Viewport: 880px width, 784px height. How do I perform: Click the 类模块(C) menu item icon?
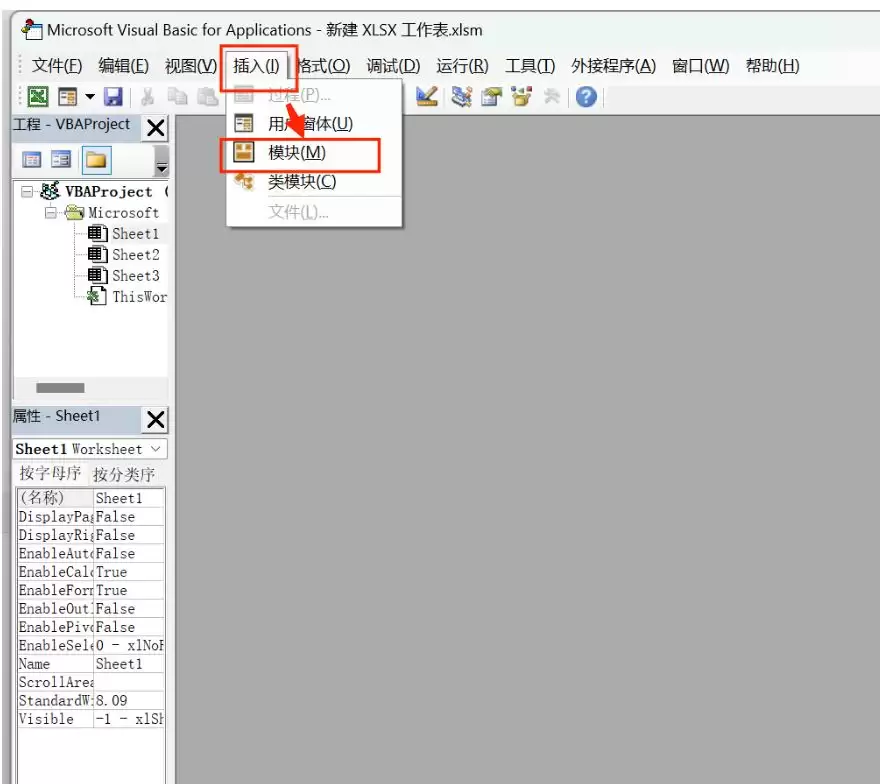[244, 181]
